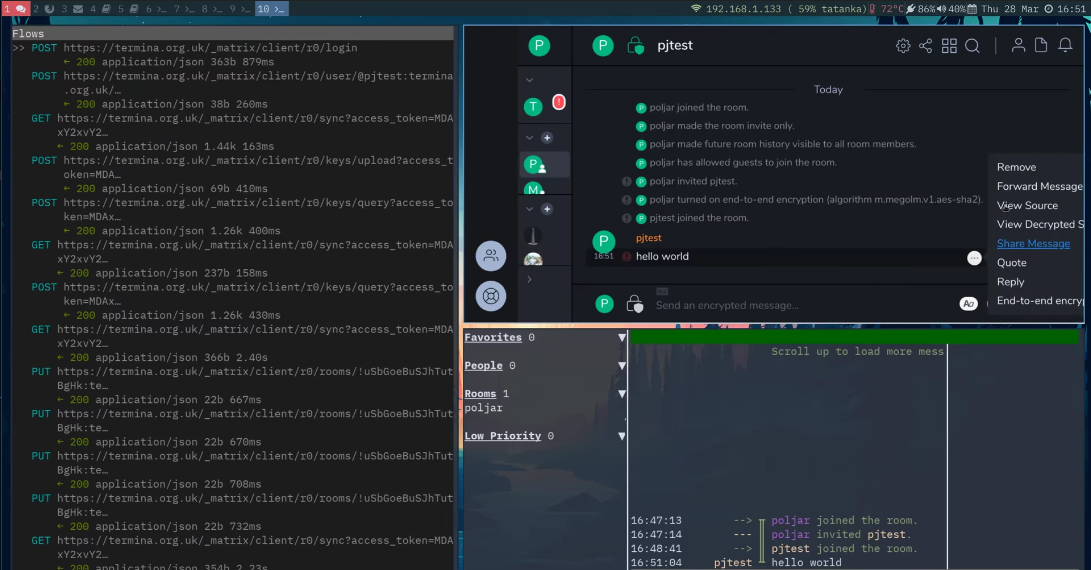Click Remove in the message menu

(x=1016, y=168)
